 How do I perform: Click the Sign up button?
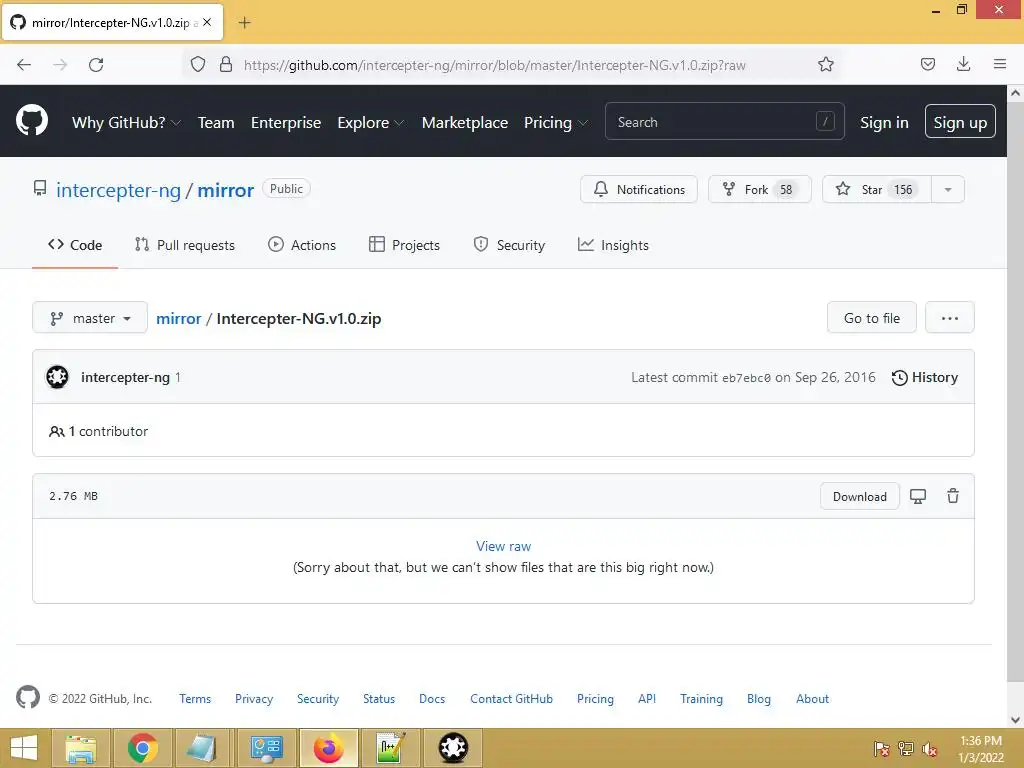pyautogui.click(x=960, y=121)
